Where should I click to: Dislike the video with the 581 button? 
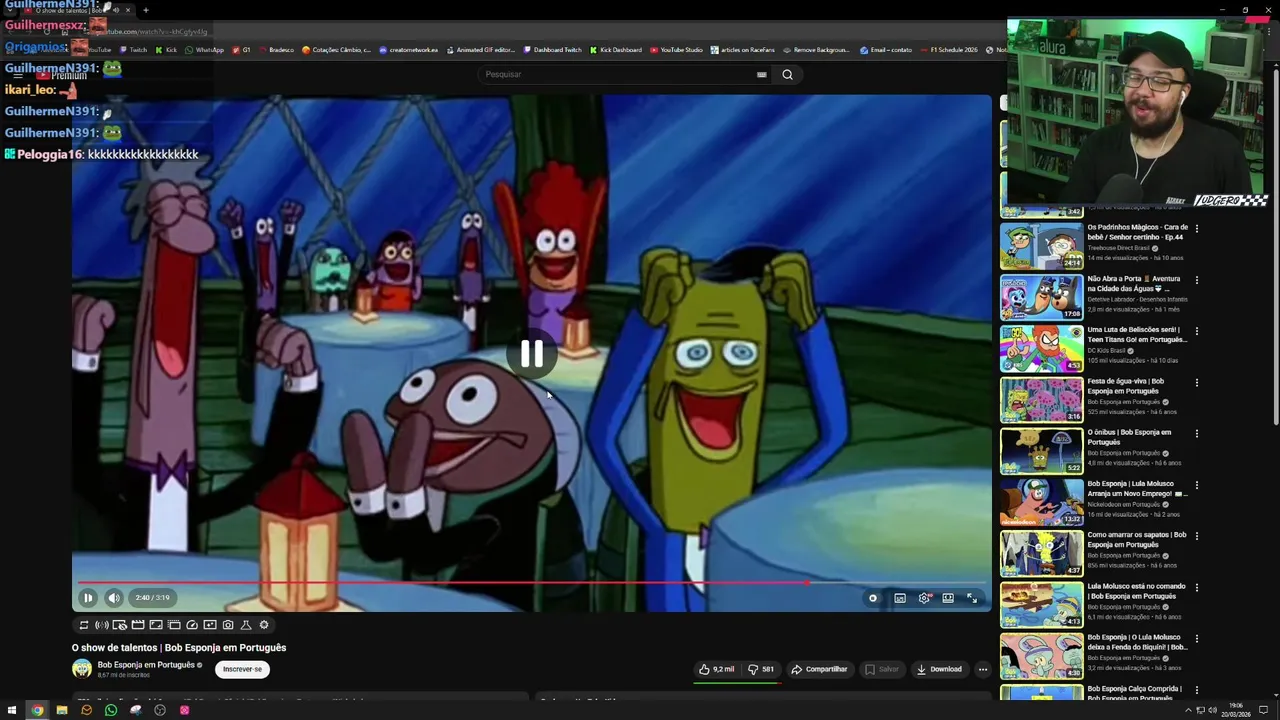pyautogui.click(x=762, y=669)
